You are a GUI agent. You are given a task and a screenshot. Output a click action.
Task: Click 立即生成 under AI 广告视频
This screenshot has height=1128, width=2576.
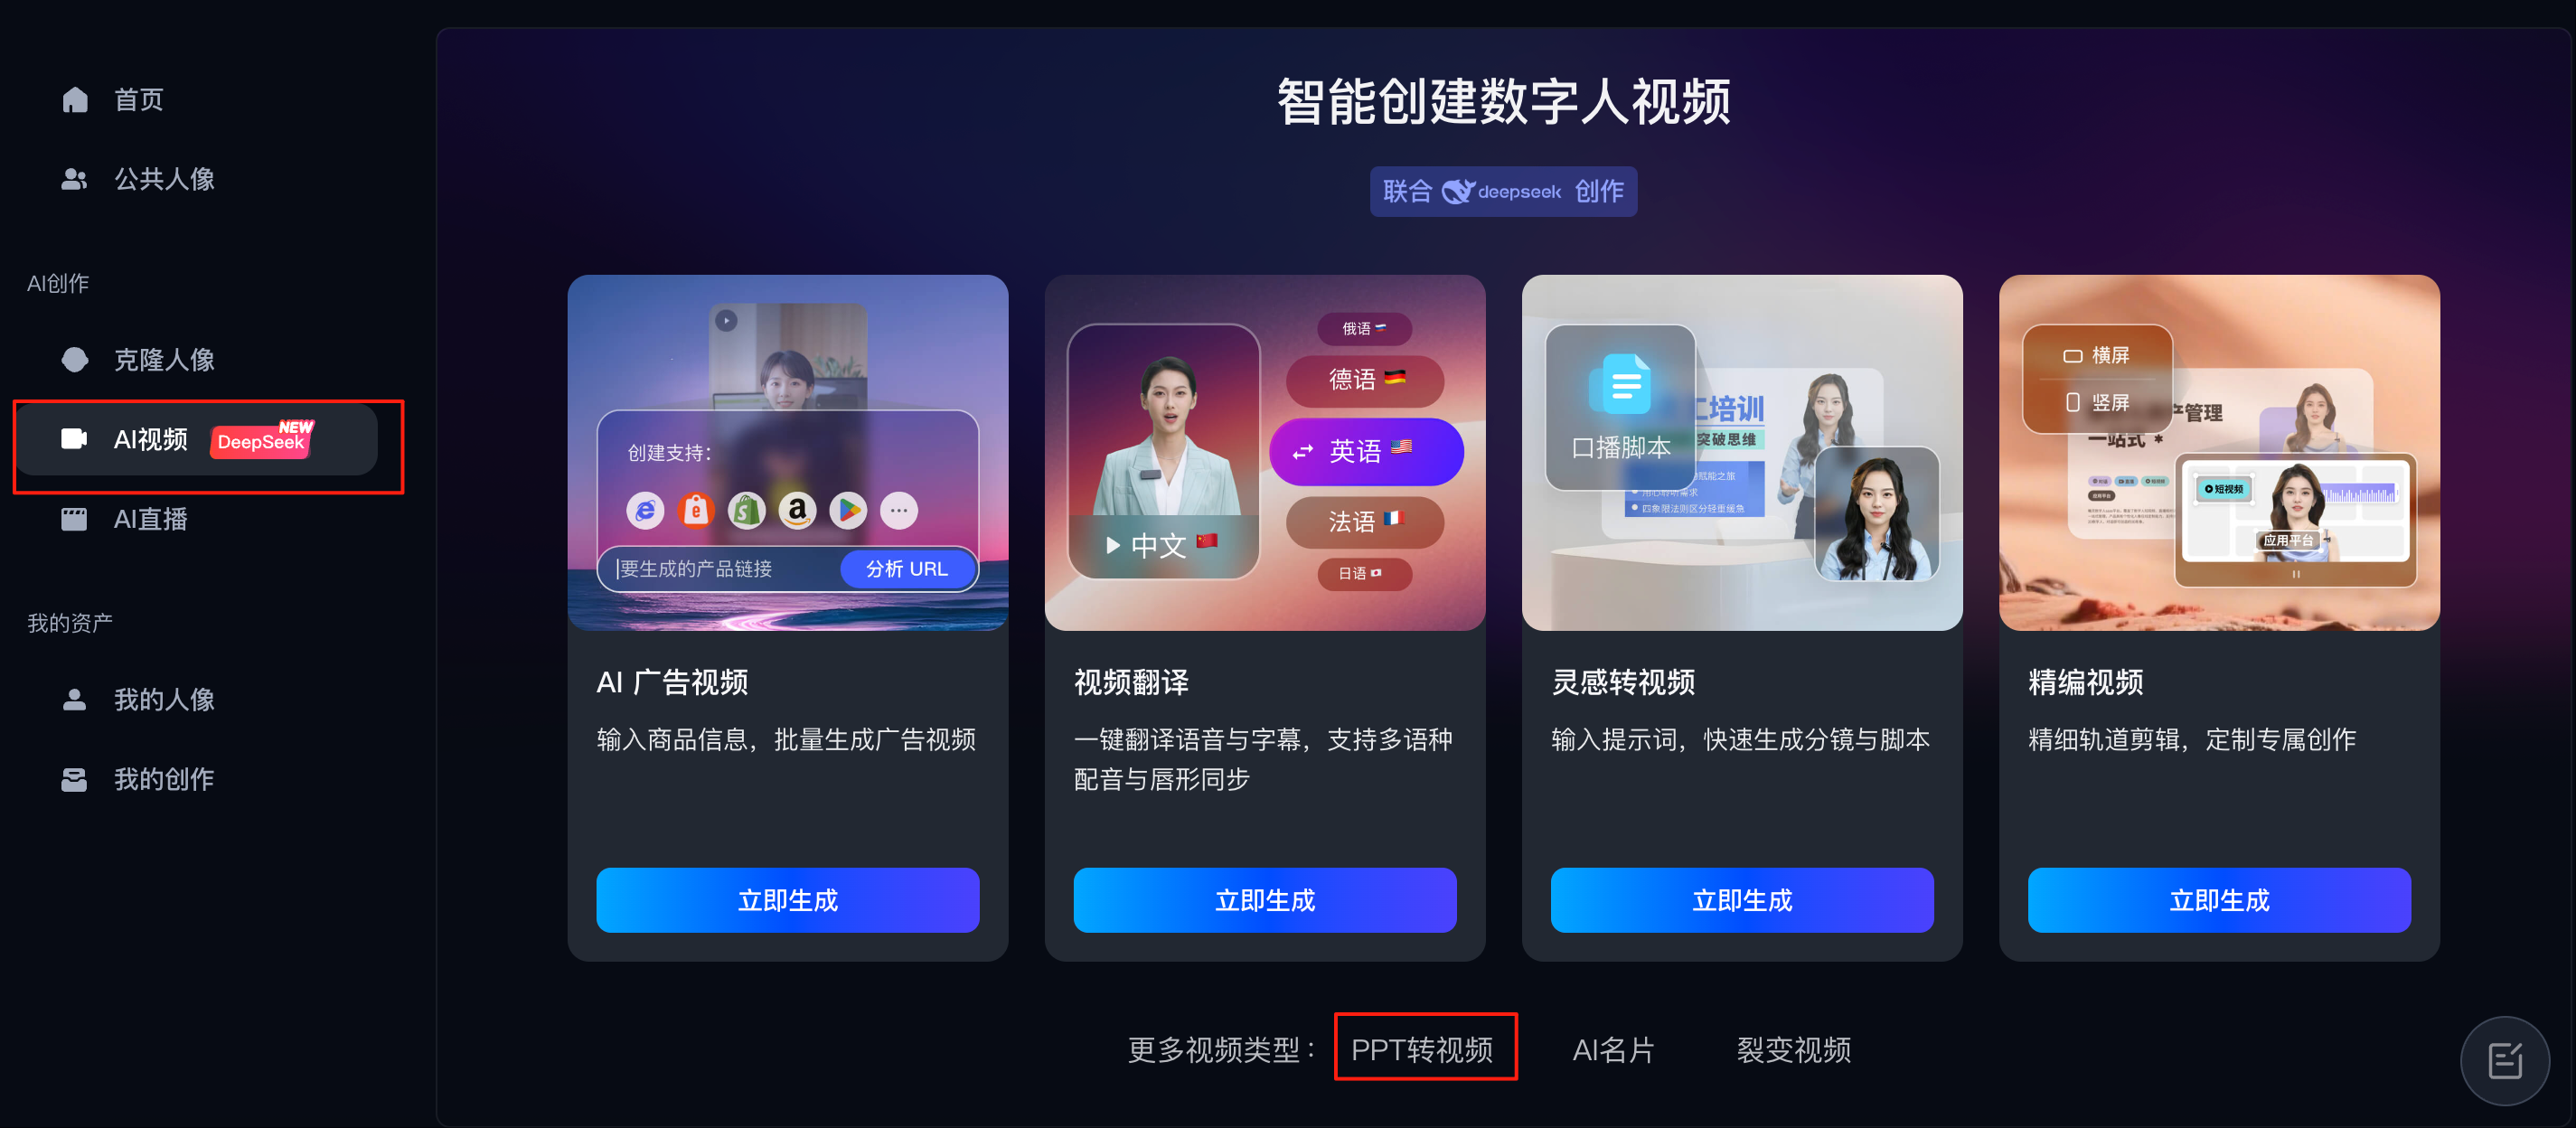pyautogui.click(x=788, y=900)
